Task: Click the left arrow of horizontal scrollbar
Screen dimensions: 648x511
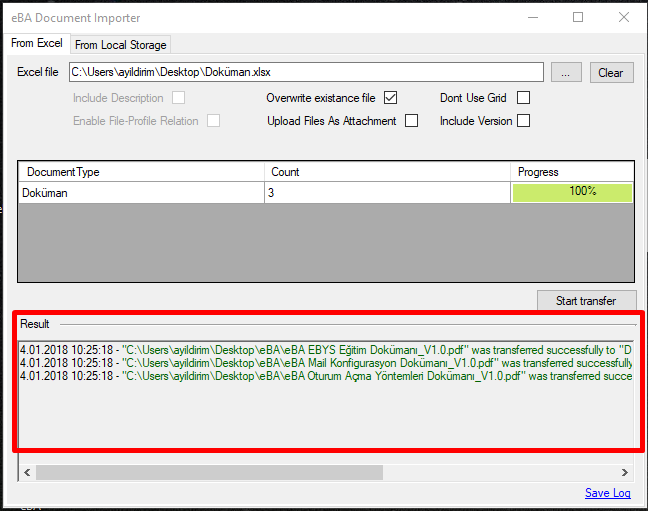Action: click(x=27, y=472)
